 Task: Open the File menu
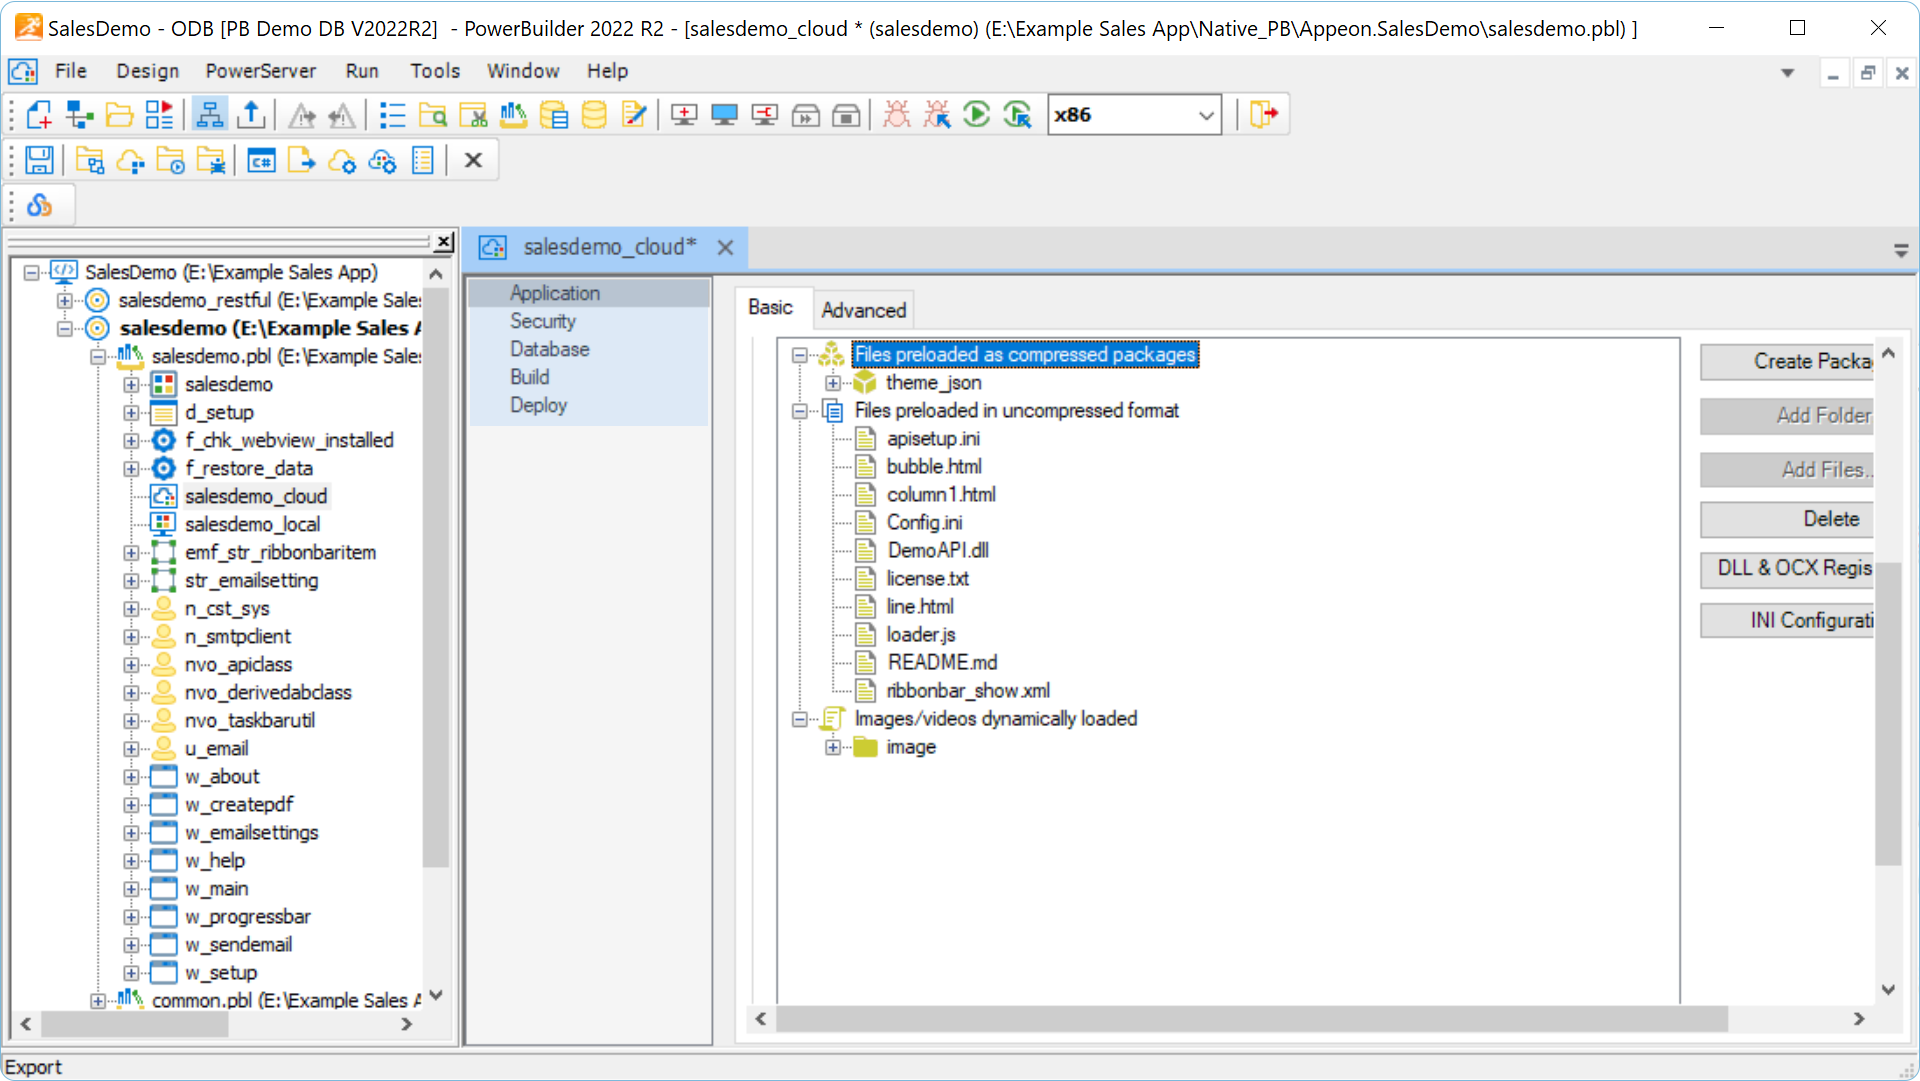[x=70, y=71]
